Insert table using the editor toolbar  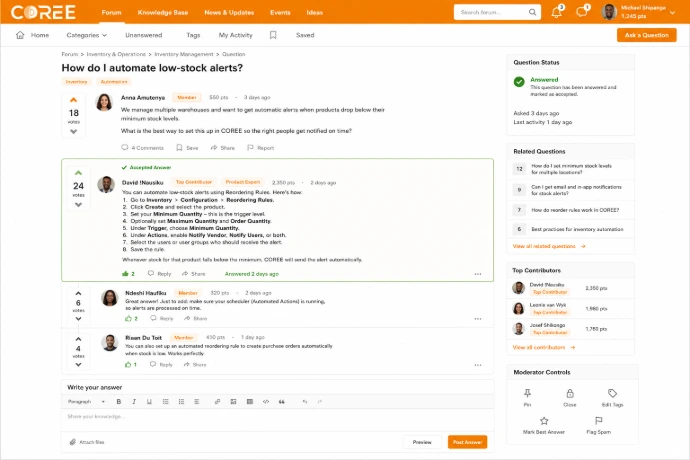coord(250,401)
